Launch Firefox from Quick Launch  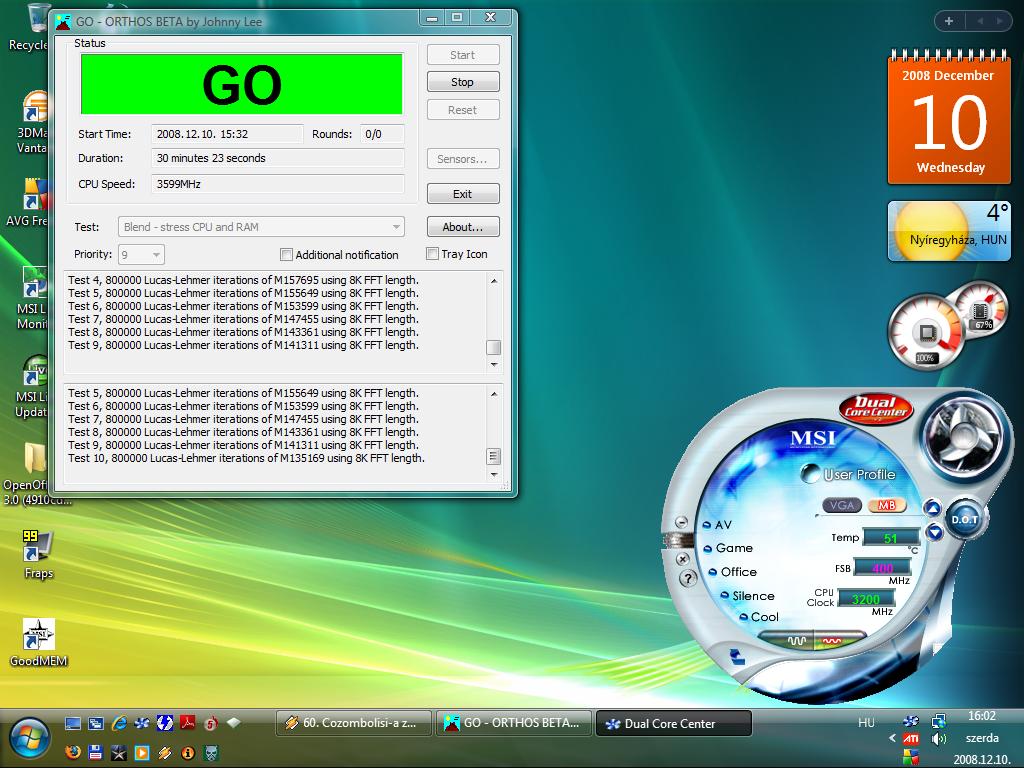click(73, 753)
